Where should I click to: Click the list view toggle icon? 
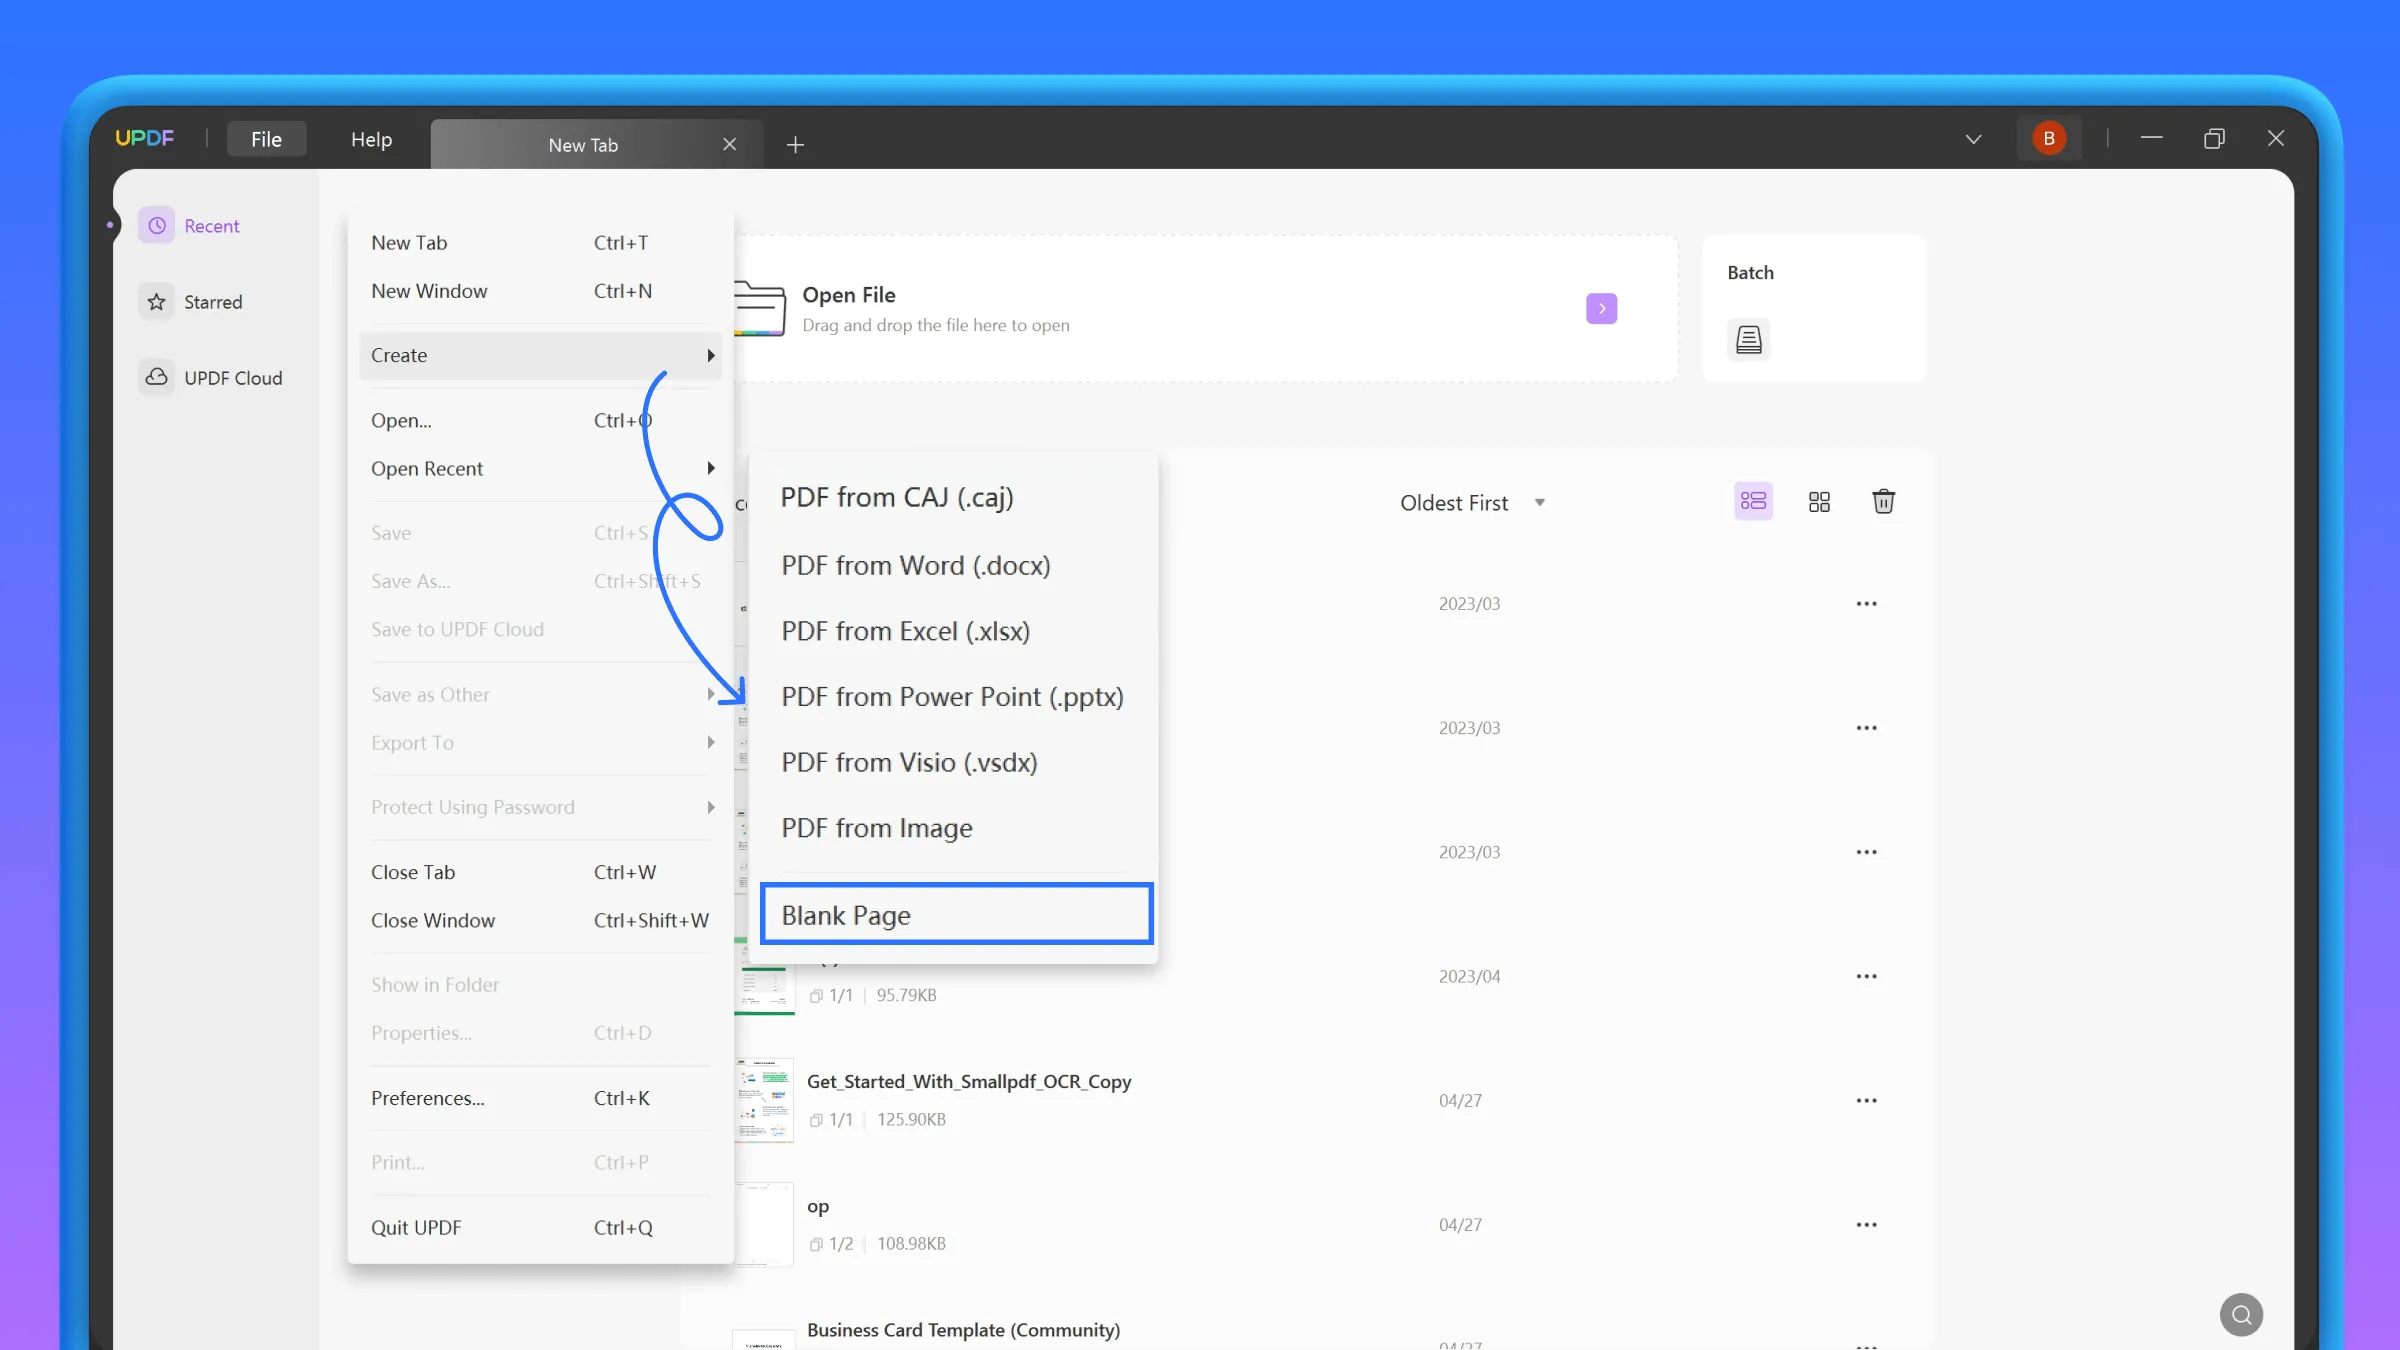1754,501
